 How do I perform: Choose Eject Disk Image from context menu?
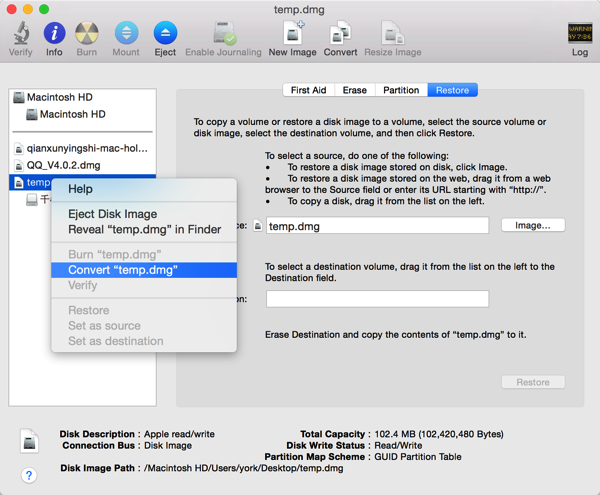click(x=144, y=214)
